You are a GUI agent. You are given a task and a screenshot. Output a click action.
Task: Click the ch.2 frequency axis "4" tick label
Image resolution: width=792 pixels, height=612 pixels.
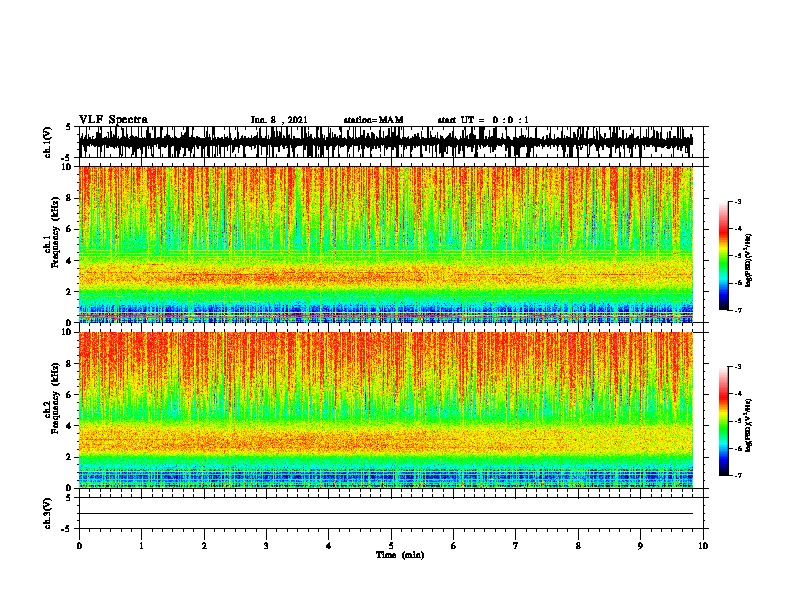point(70,426)
